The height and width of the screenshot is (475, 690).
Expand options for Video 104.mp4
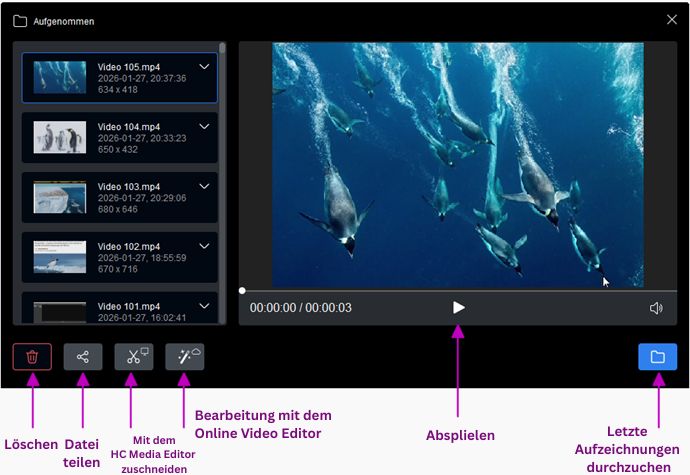pyautogui.click(x=204, y=127)
